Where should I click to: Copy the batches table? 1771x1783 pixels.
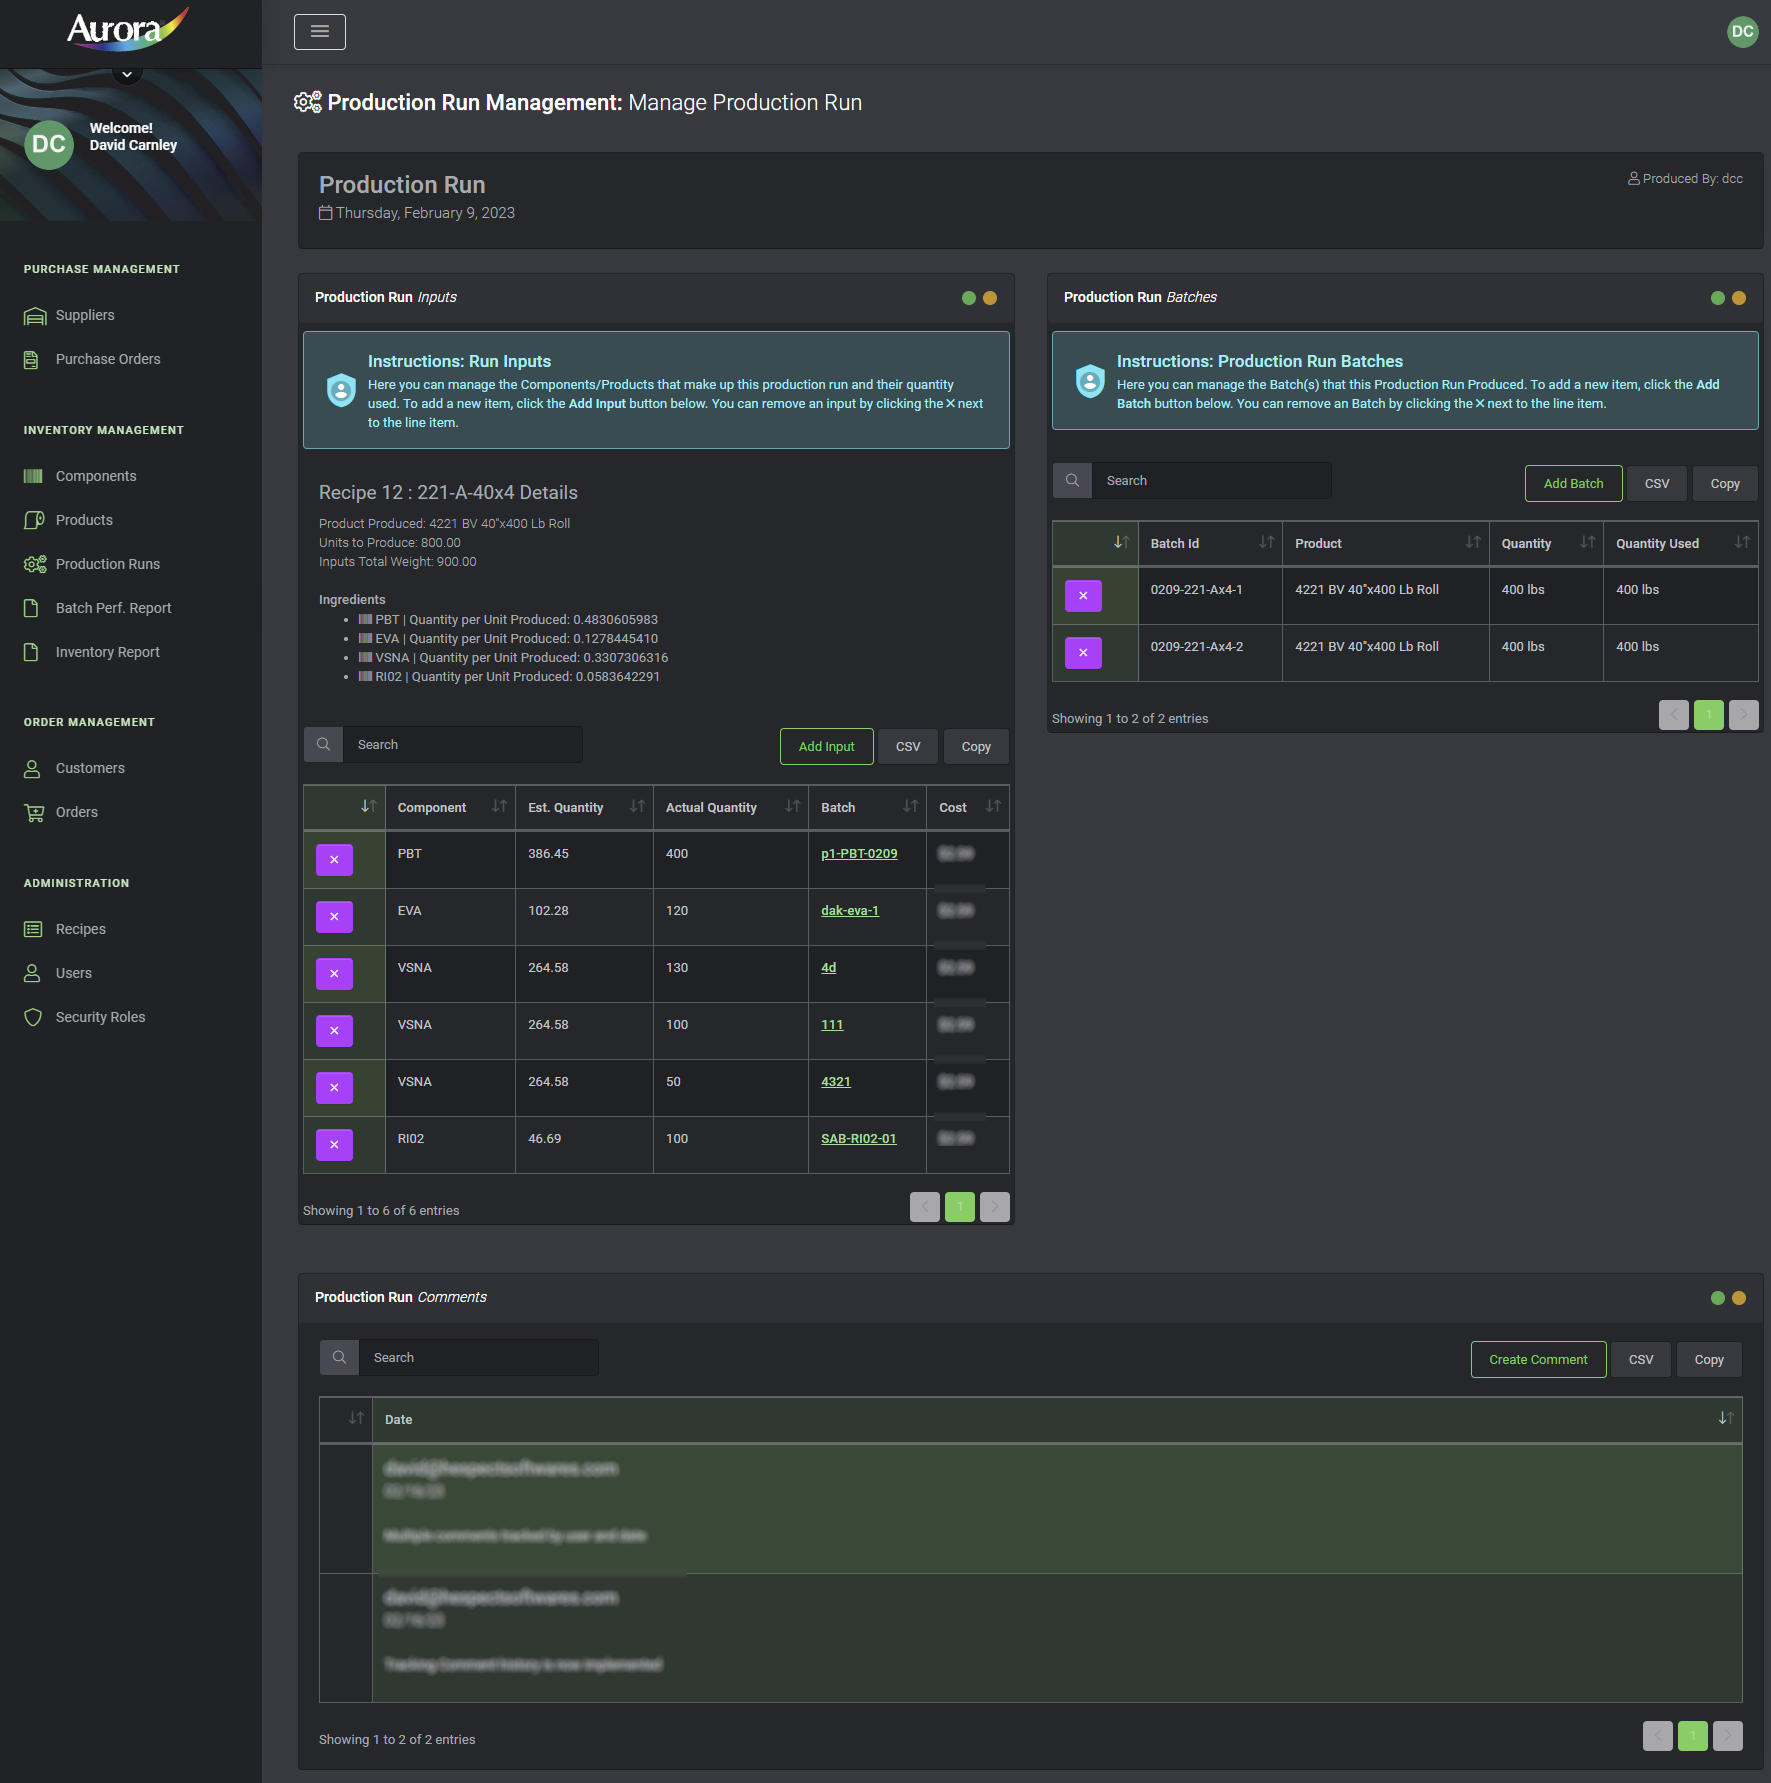(1725, 484)
